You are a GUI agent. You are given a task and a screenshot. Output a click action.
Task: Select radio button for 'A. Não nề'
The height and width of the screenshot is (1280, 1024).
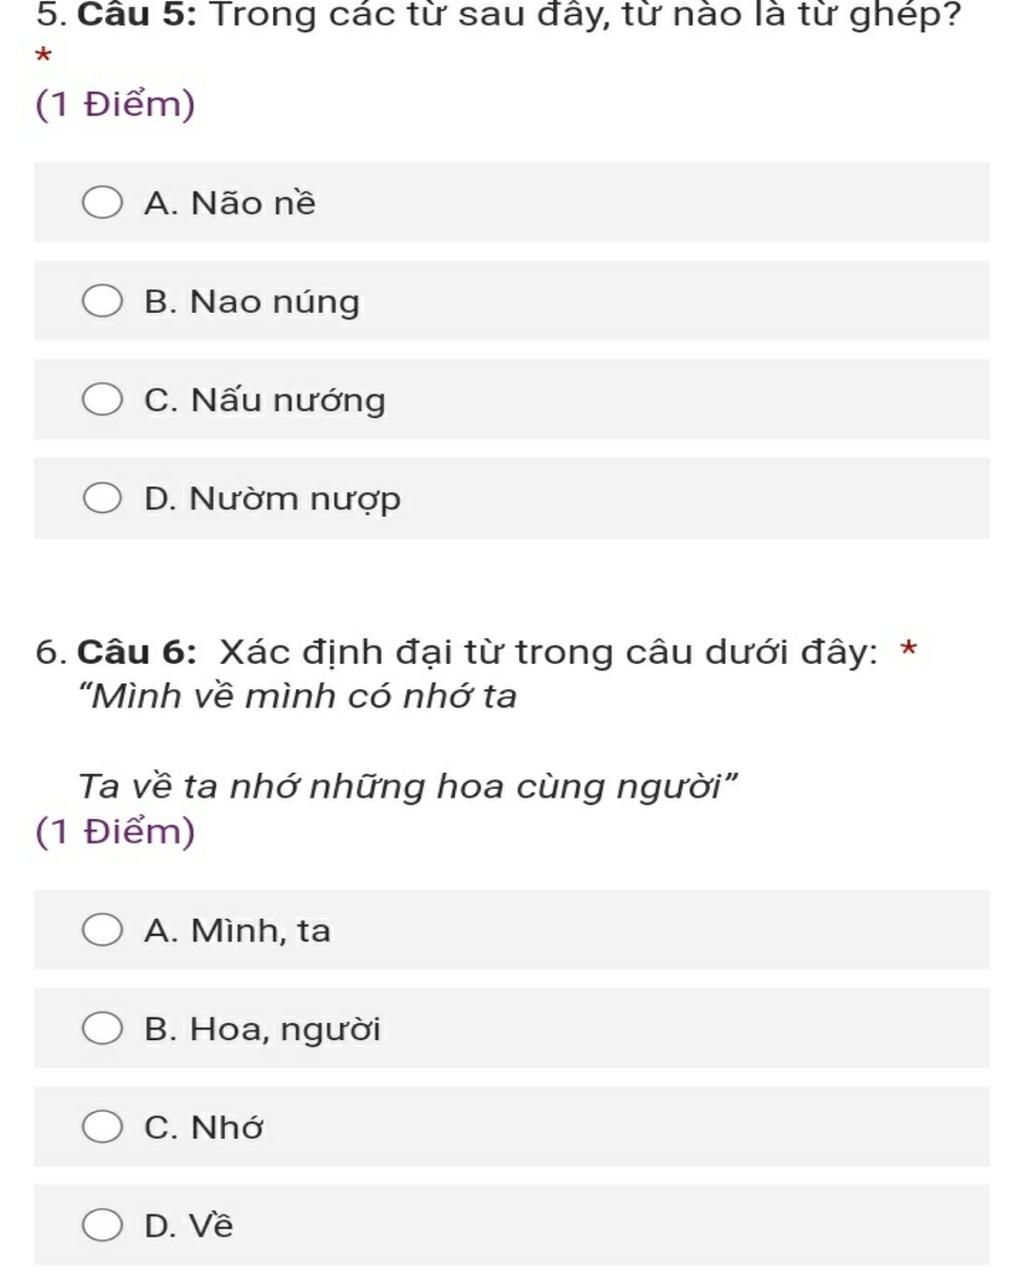pyautogui.click(x=102, y=203)
